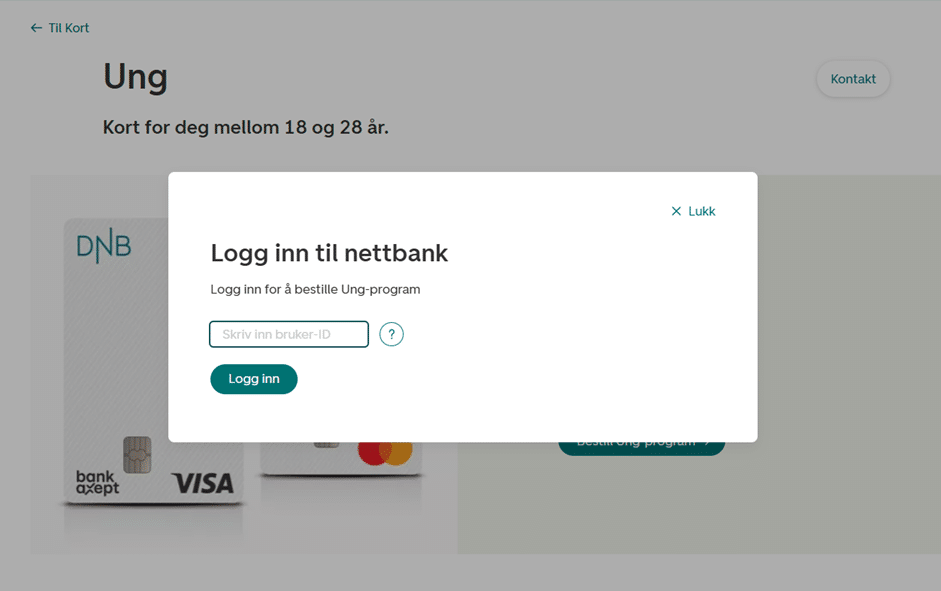Screen dimensions: 941x591
Task: Close the login dialog with Lukk
Action: coord(693,211)
